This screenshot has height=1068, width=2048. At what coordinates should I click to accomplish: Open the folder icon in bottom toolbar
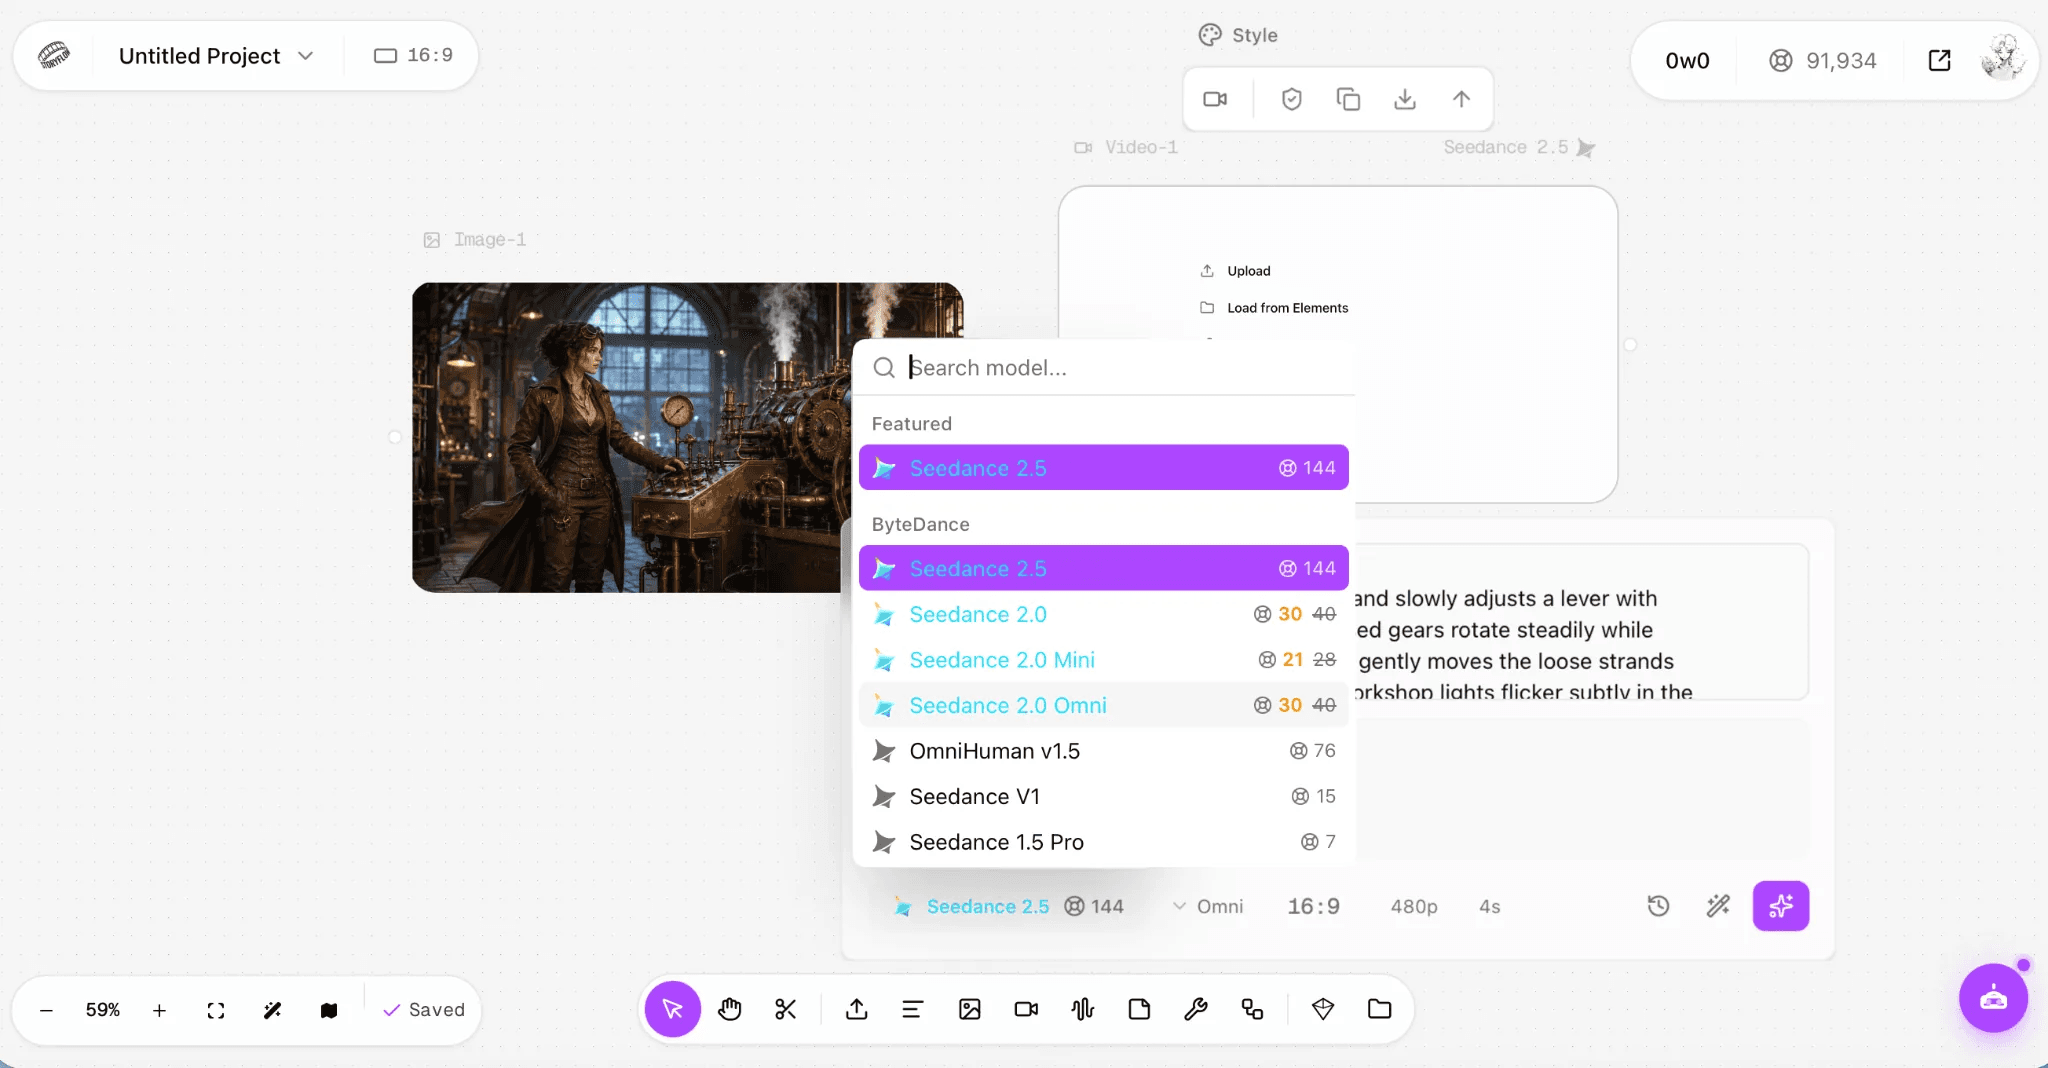pos(1379,1009)
